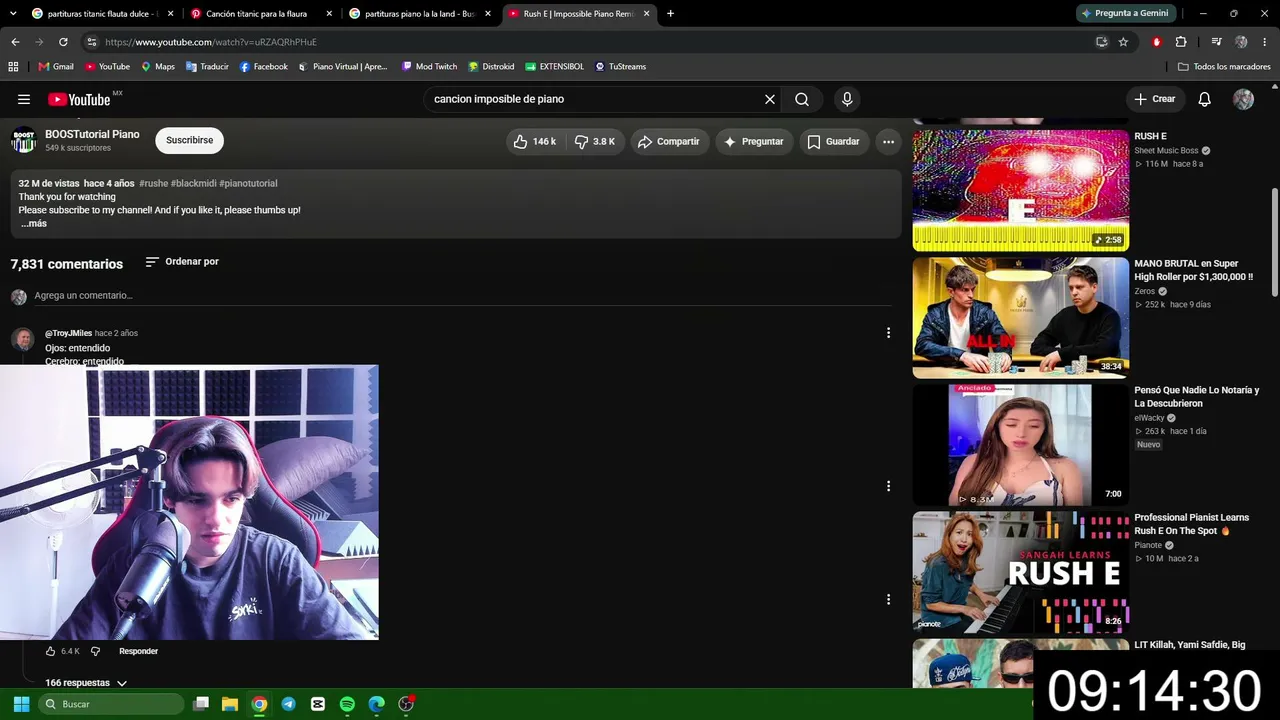Screen dimensions: 1280x720
Task: Open the media controls music icon
Action: [x=1216, y=42]
